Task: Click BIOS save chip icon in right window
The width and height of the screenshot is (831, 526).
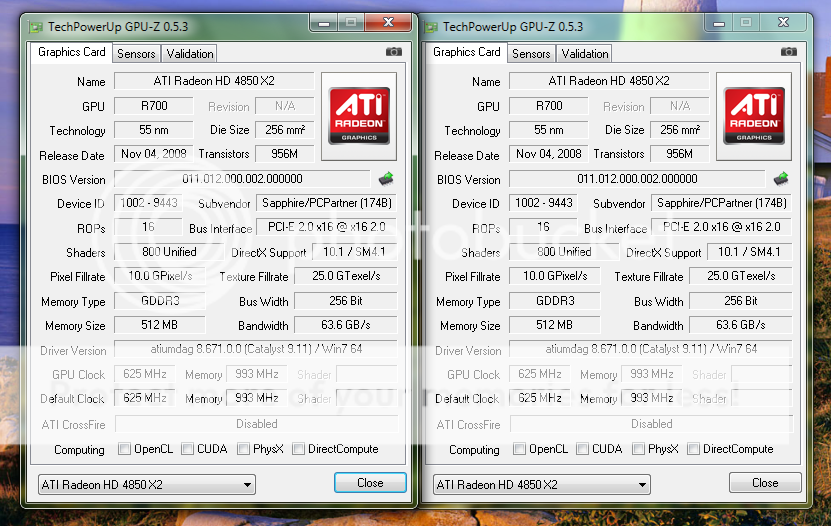Action: click(781, 179)
